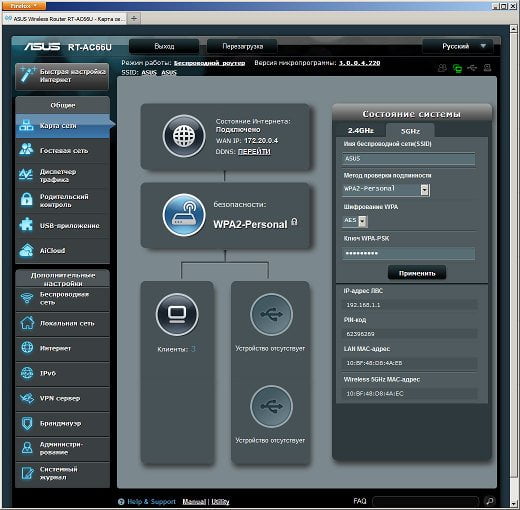This screenshot has height=510, width=520.
Task: Click the USB status icon in header
Action: (x=472, y=68)
